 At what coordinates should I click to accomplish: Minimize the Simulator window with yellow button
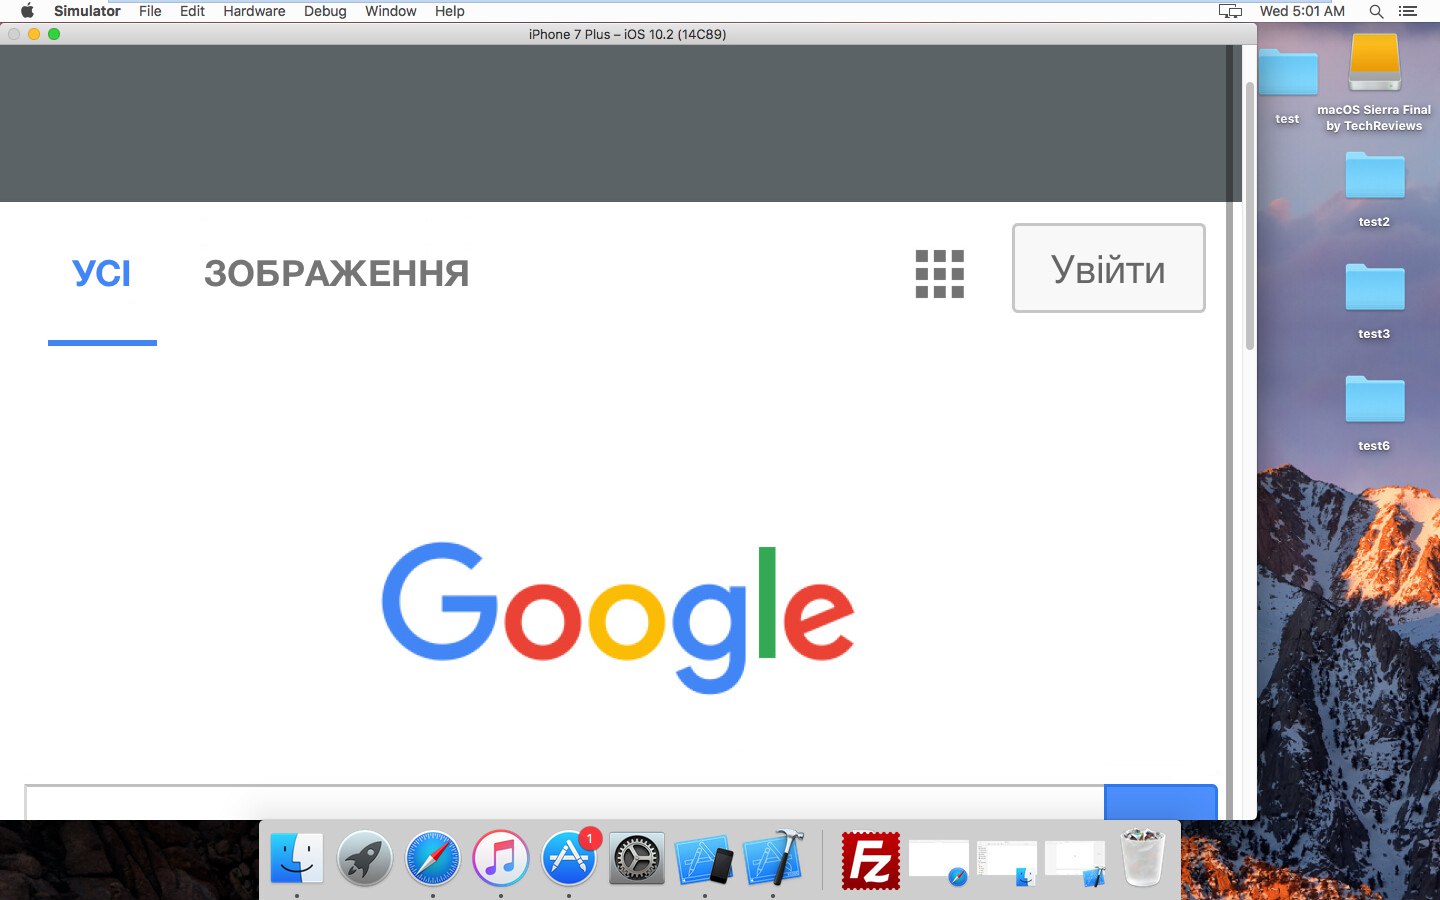click(34, 34)
